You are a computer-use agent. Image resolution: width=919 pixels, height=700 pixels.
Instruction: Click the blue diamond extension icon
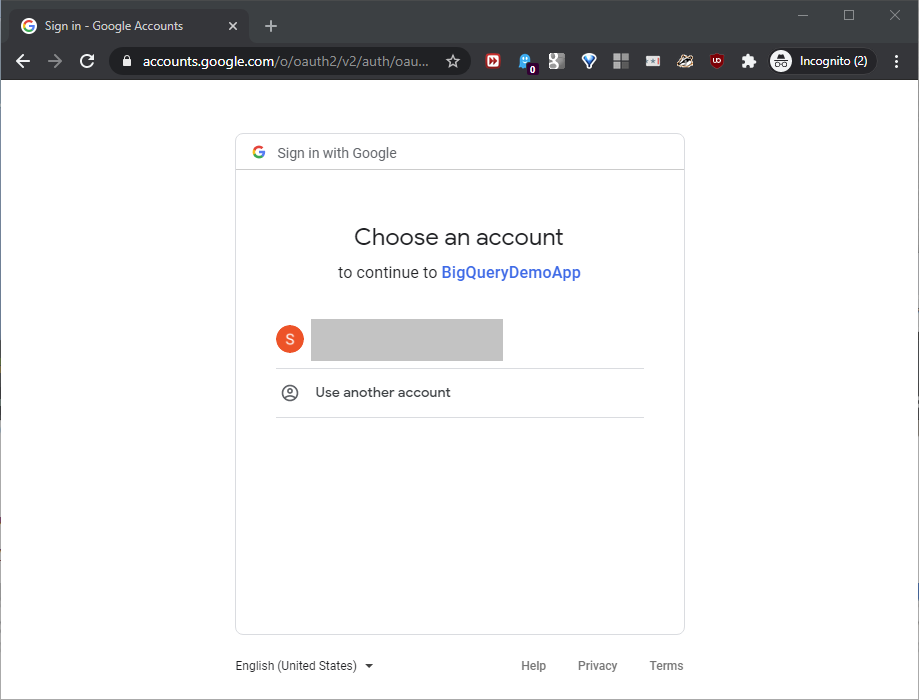pos(589,61)
